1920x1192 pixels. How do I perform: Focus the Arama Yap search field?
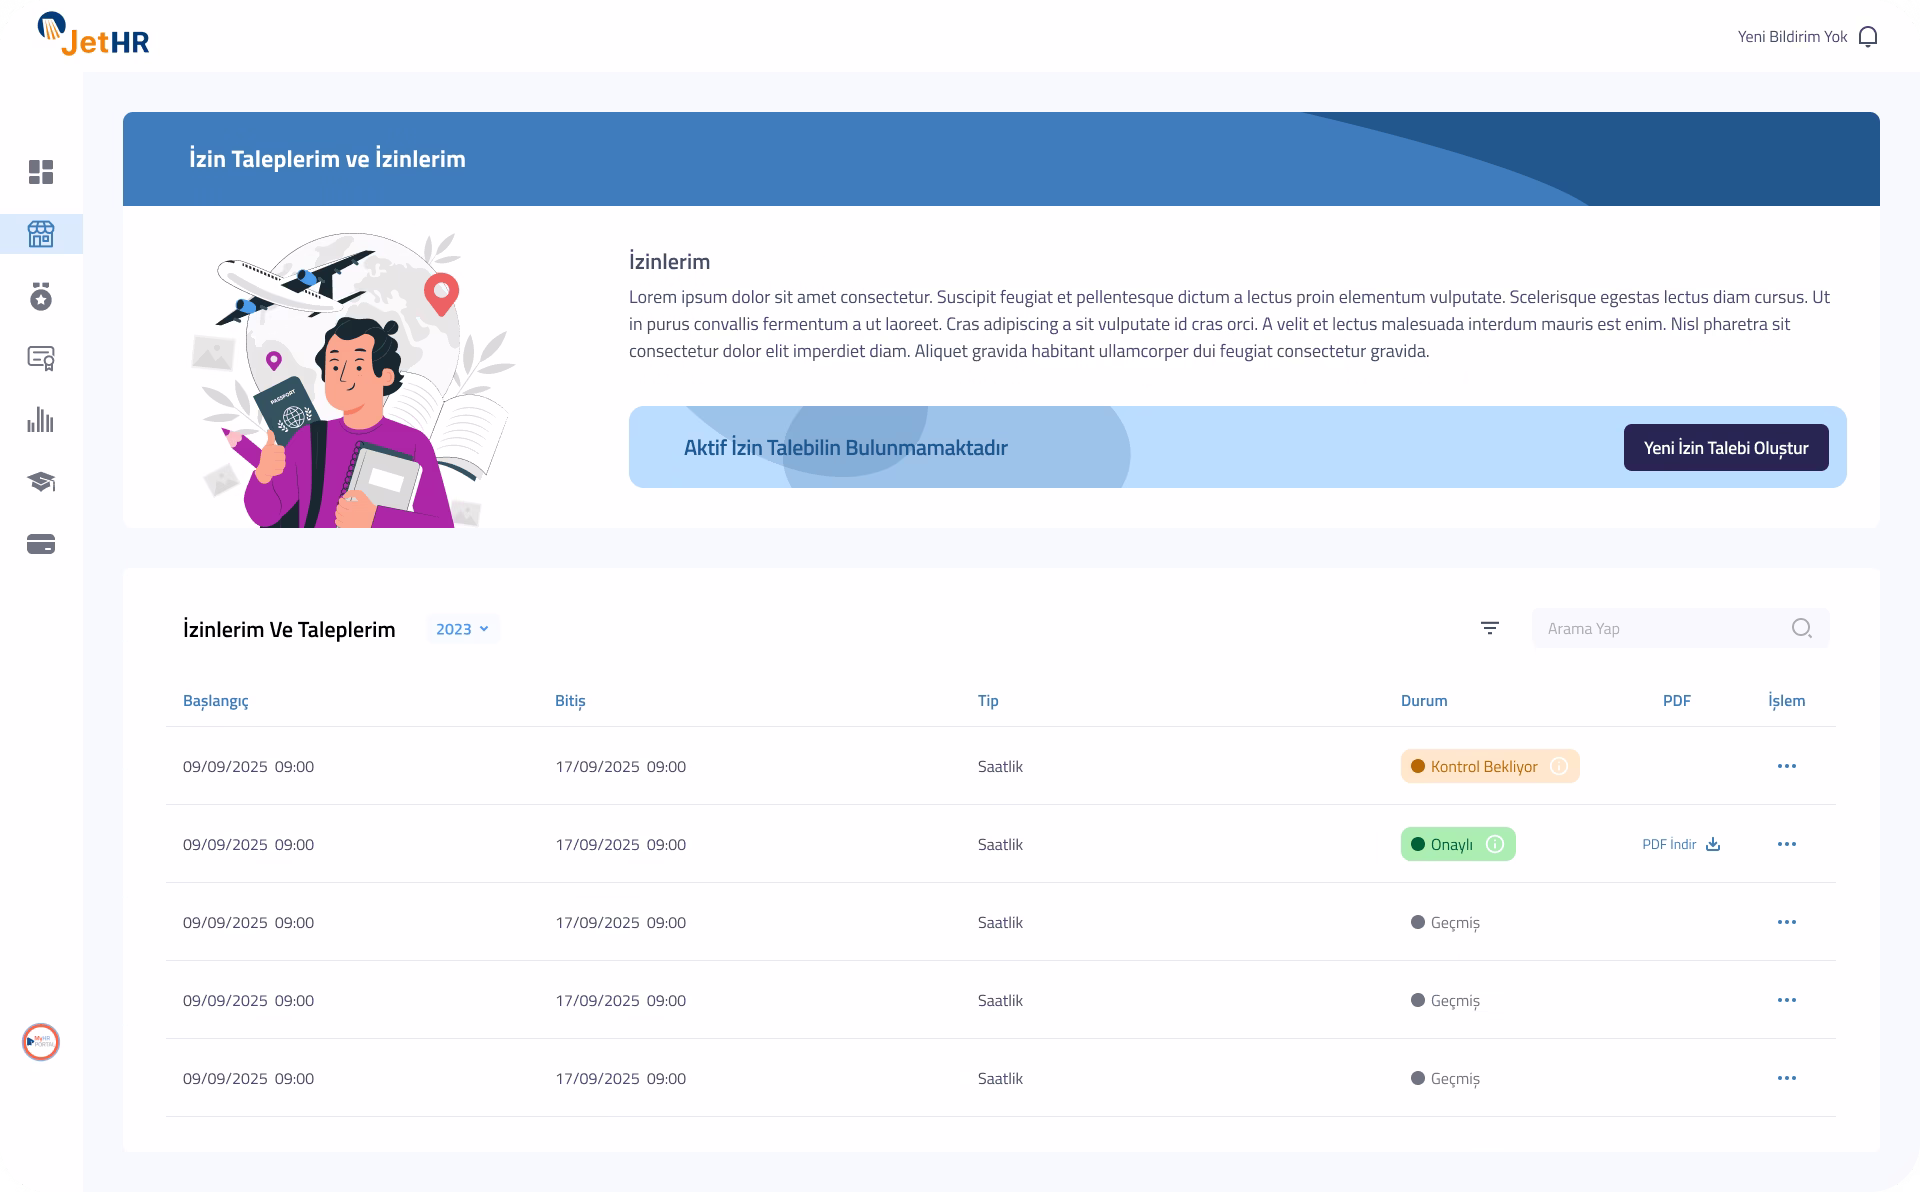pyautogui.click(x=1681, y=628)
